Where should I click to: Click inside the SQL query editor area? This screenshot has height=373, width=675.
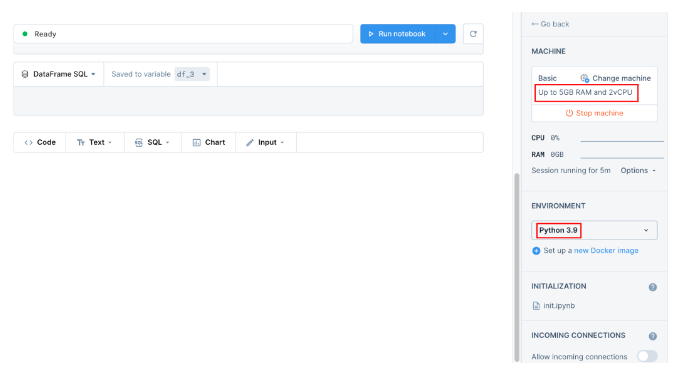pos(248,101)
